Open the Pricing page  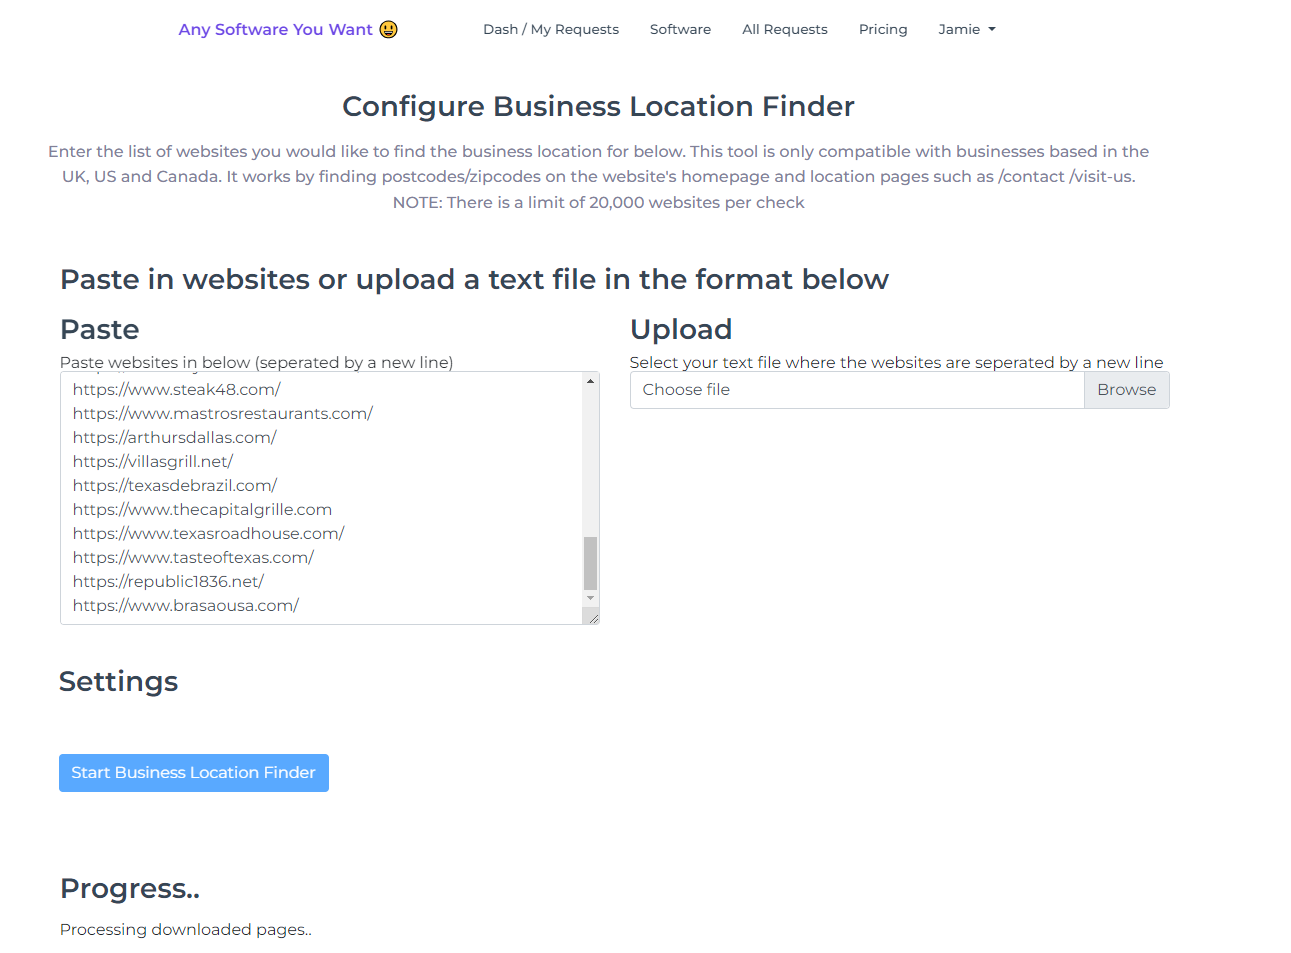[883, 30]
